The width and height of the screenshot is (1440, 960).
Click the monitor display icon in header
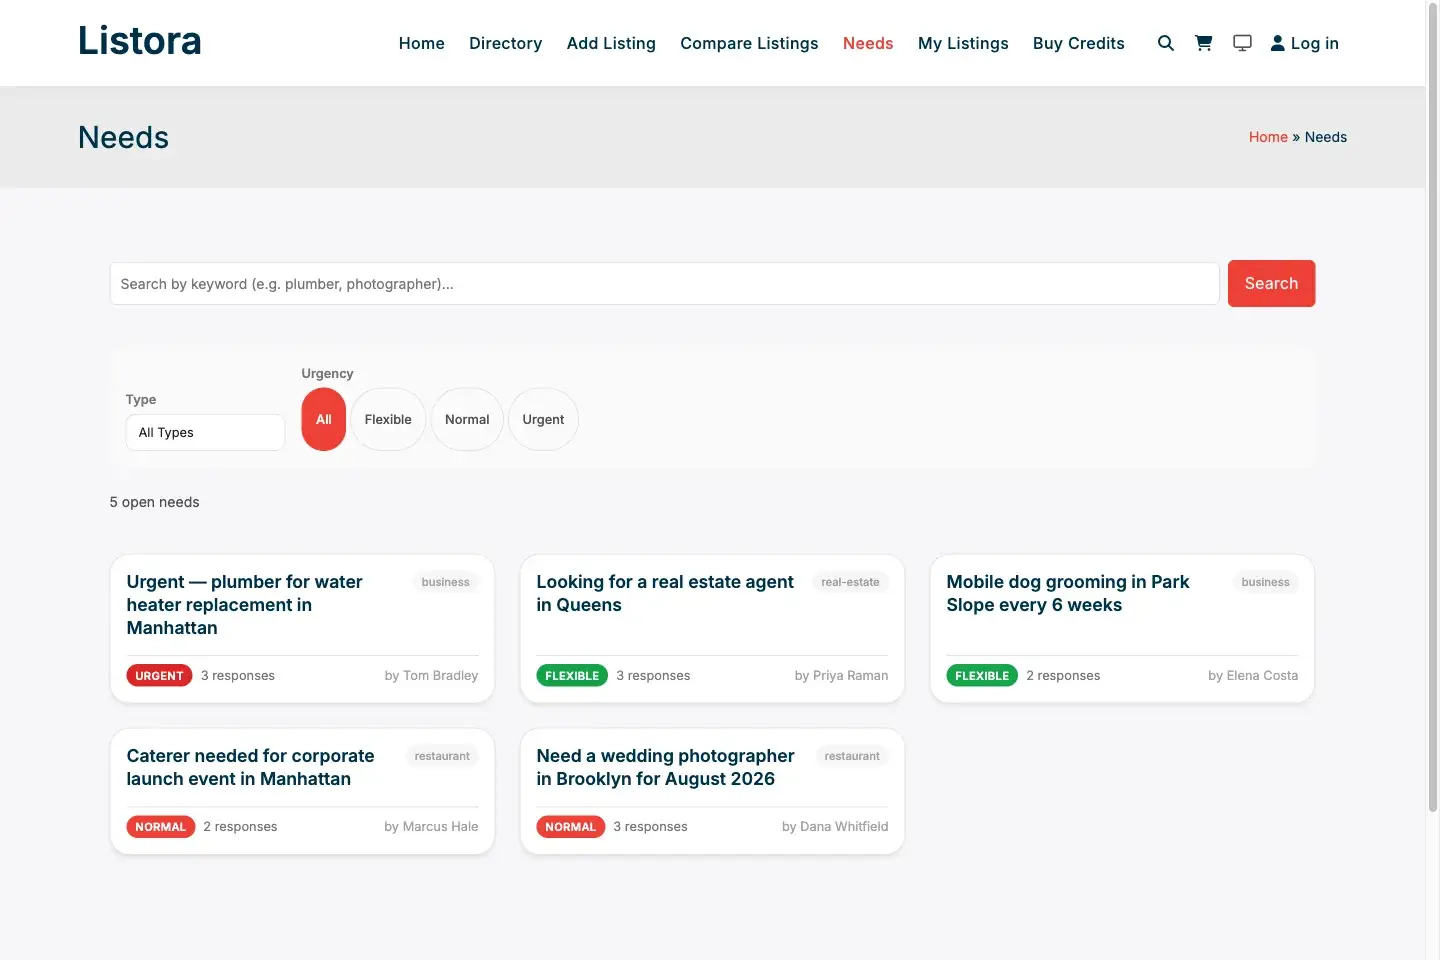(x=1242, y=43)
